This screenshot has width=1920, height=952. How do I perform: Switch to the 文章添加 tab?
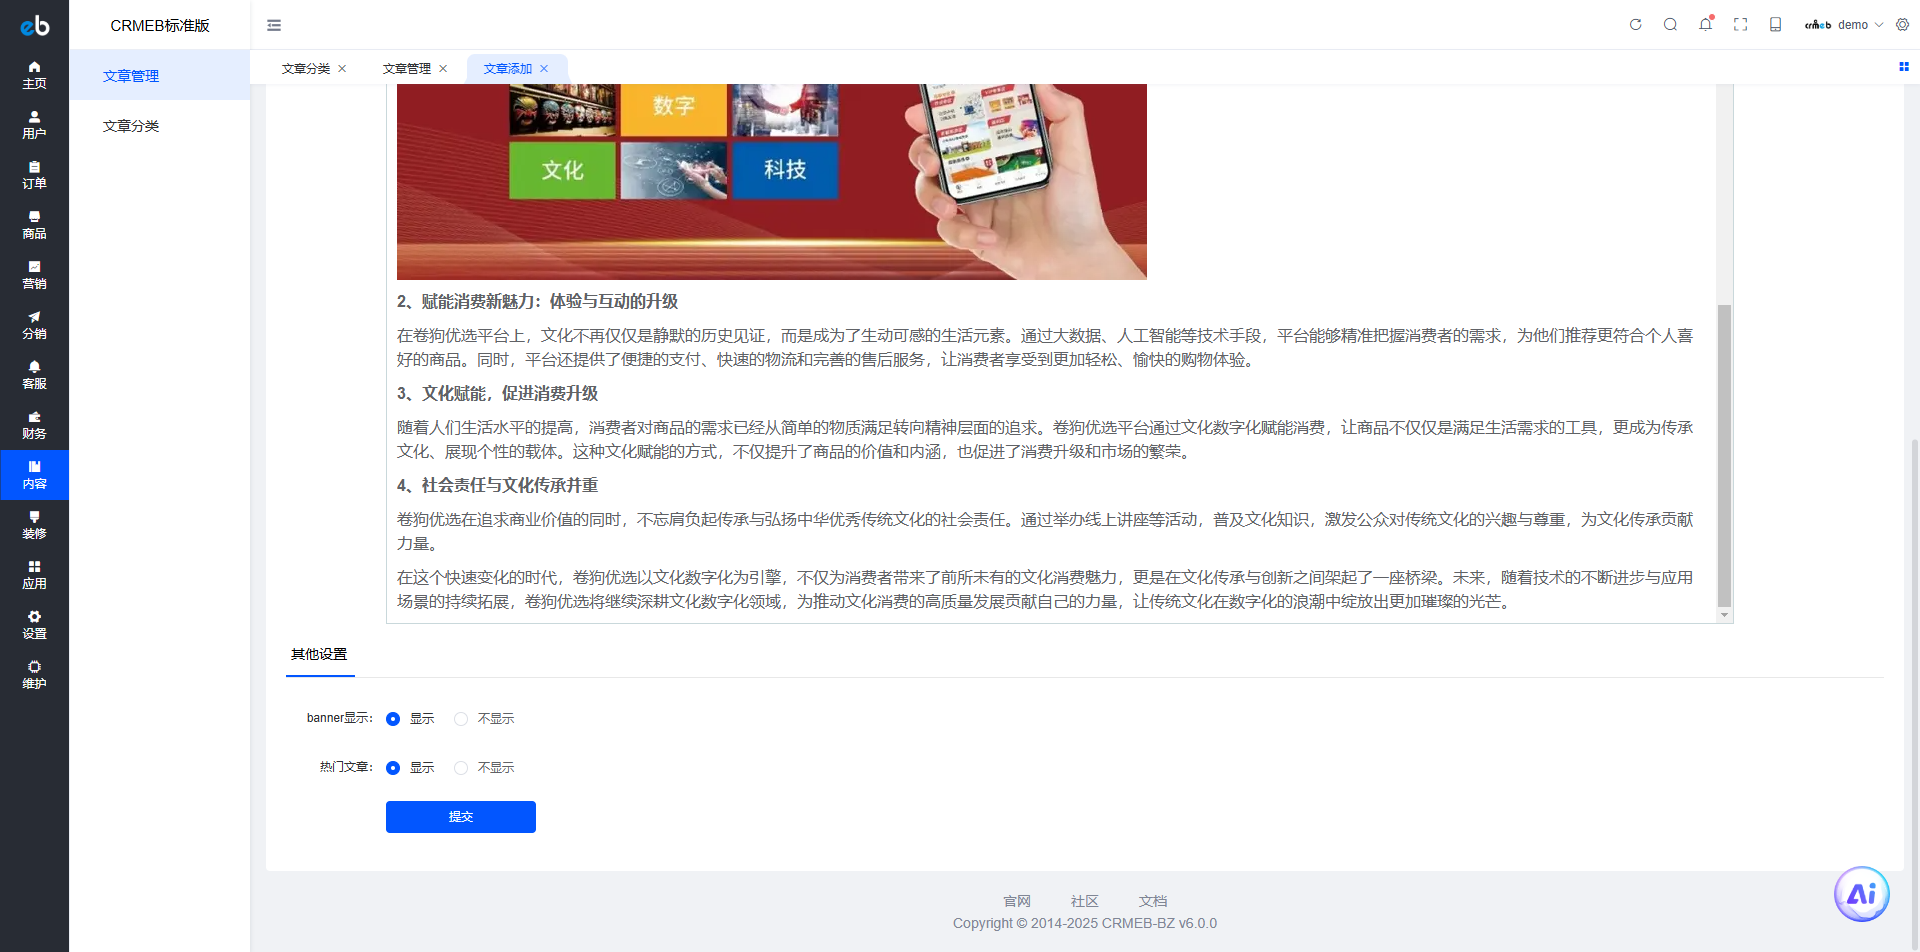click(x=508, y=69)
